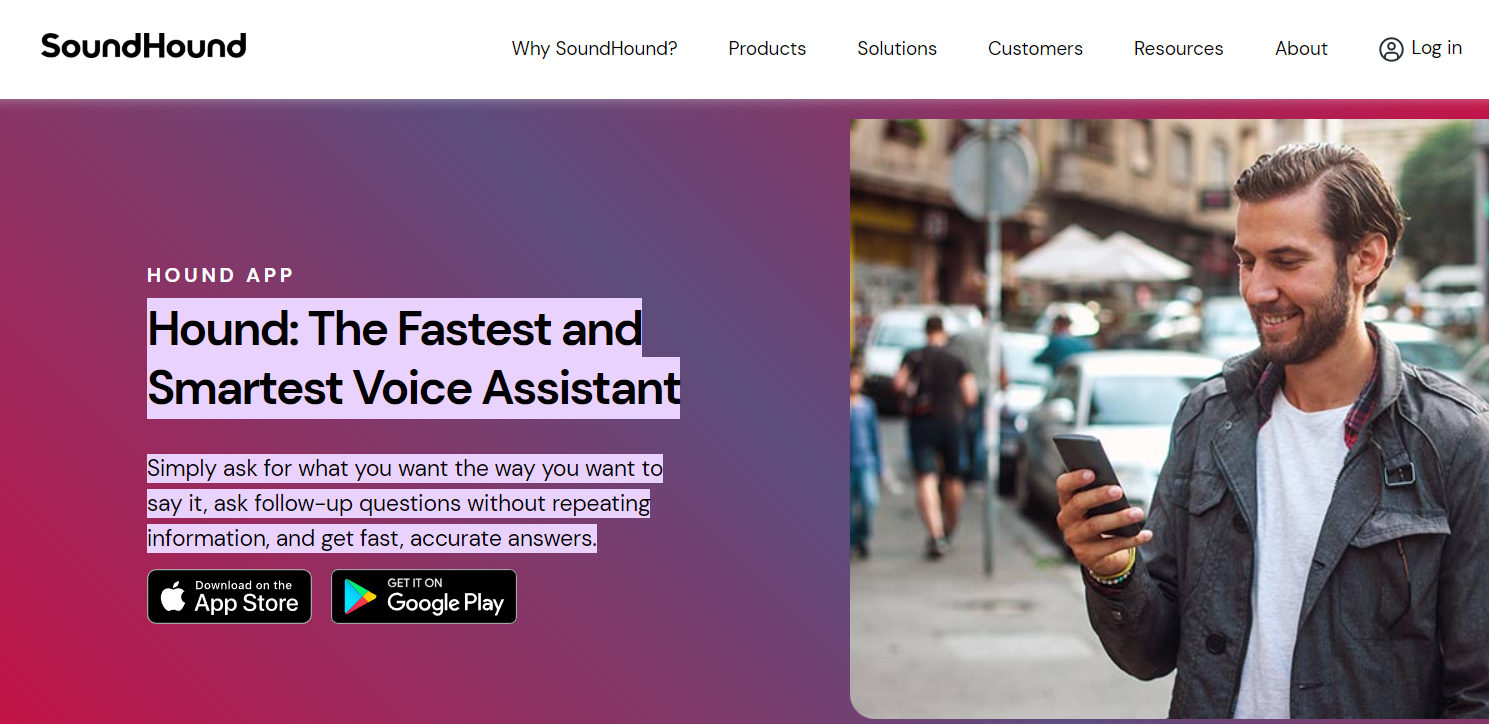
Task: Click the HOUND APP label
Action: point(221,275)
